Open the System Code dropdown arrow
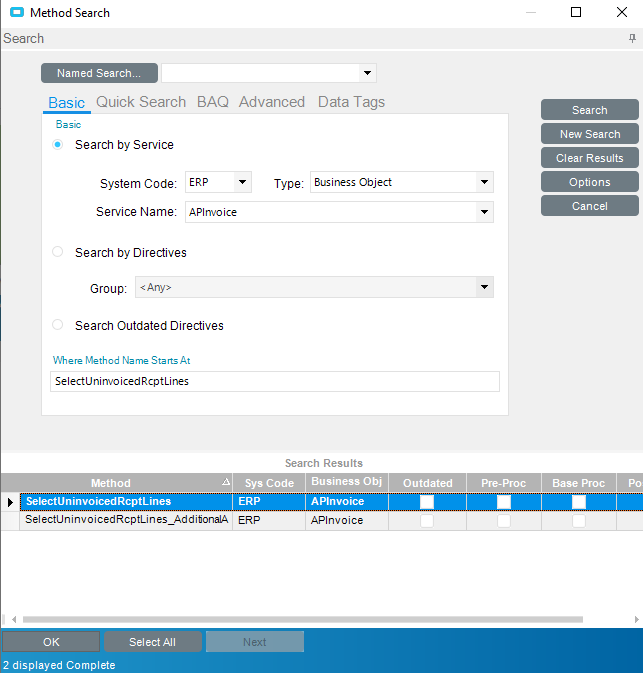Screen dimensions: 643x673 tap(243, 182)
